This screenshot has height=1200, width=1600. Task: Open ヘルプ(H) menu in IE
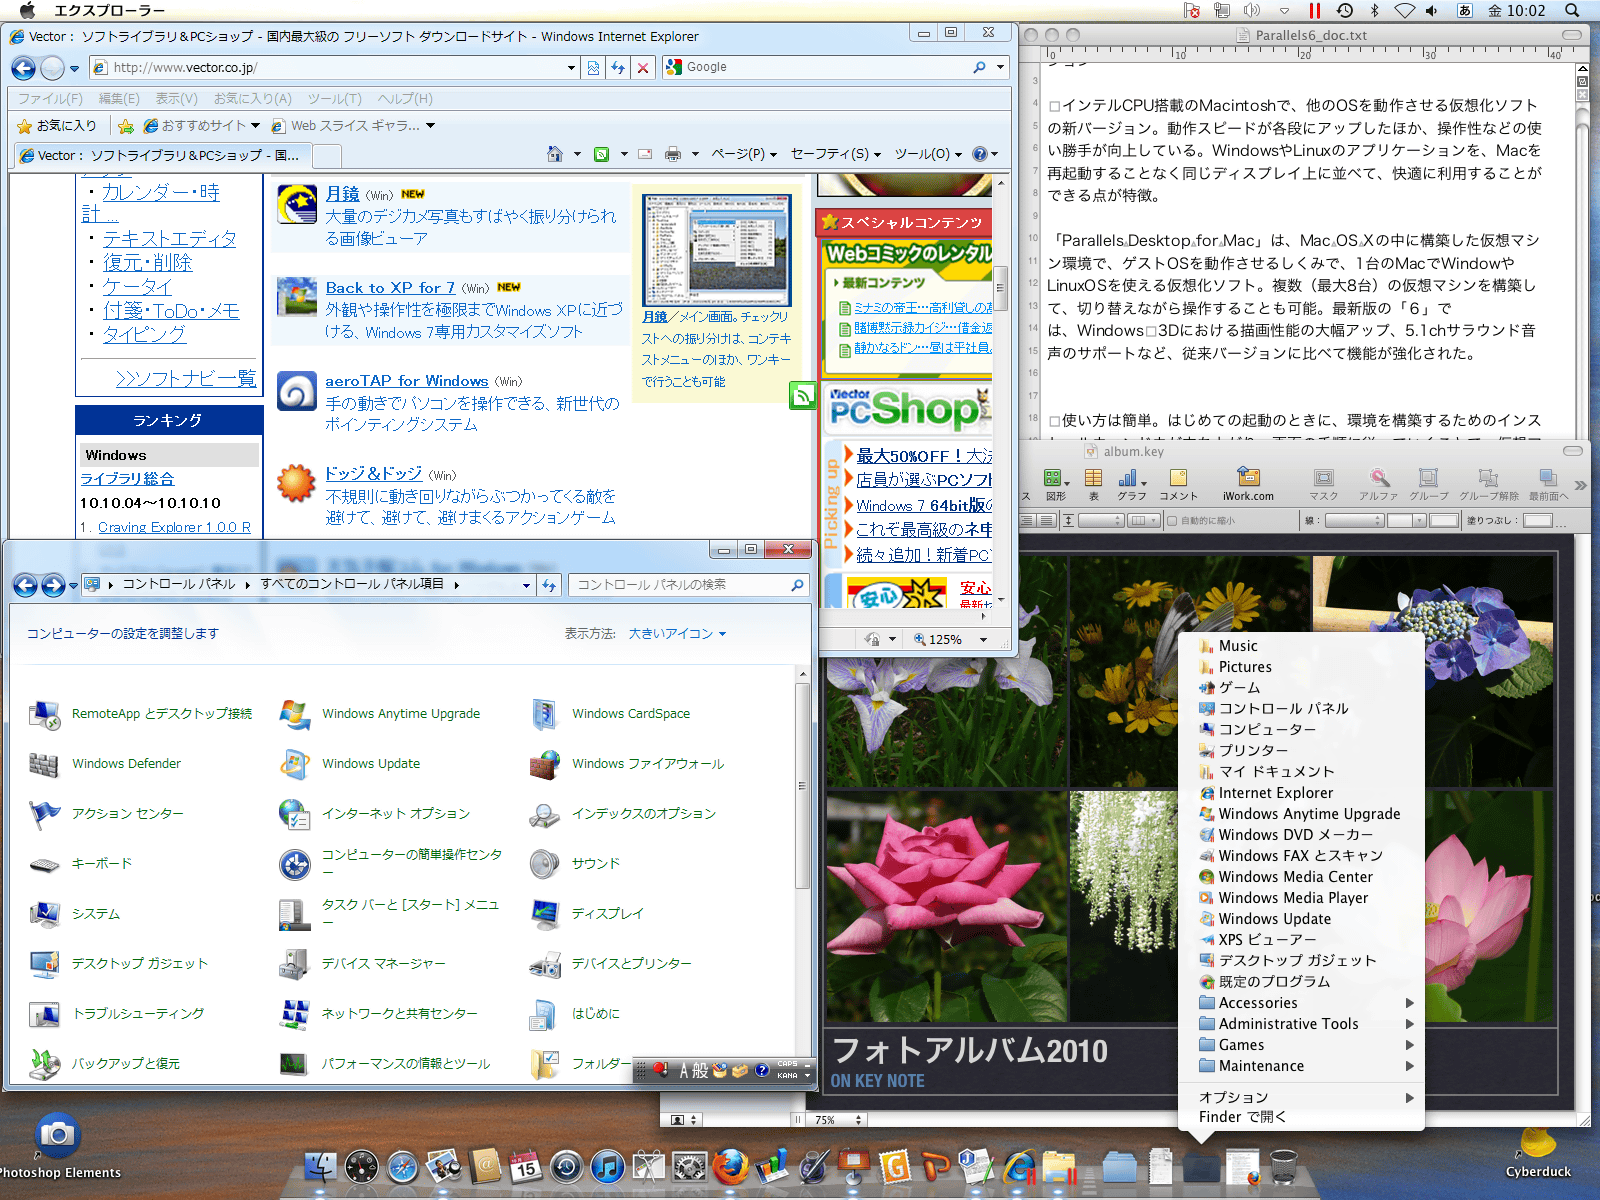[405, 99]
